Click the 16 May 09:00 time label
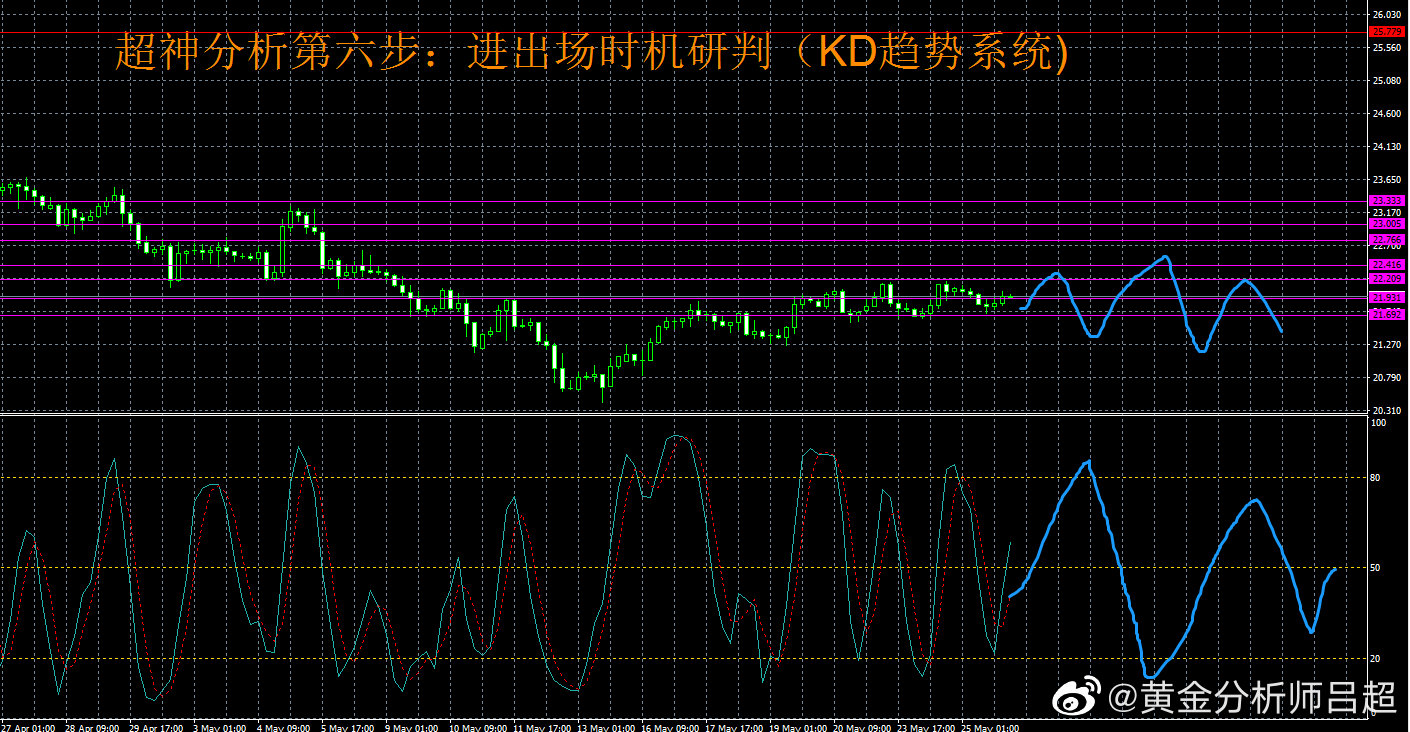1410x732 pixels. (x=669, y=727)
